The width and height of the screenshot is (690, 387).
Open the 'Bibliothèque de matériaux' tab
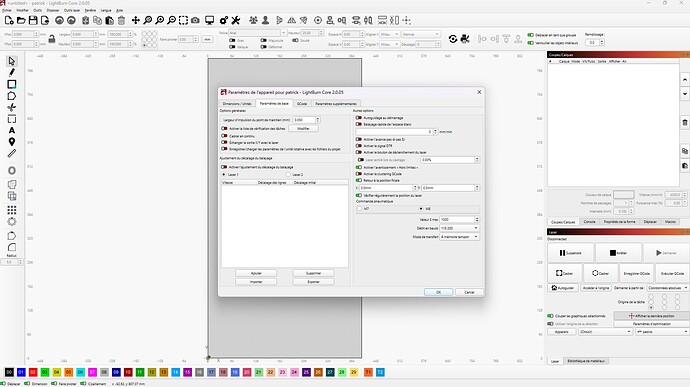coord(586,361)
